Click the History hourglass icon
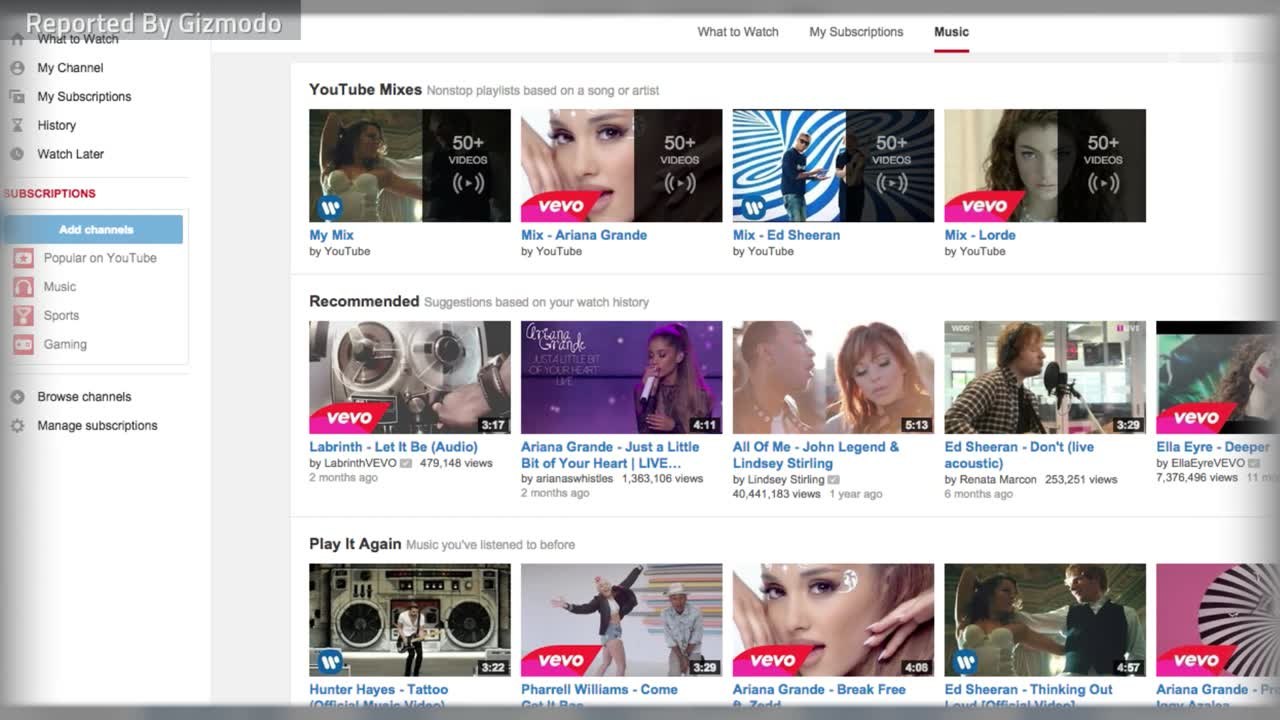Viewport: 1280px width, 720px height. pos(17,126)
